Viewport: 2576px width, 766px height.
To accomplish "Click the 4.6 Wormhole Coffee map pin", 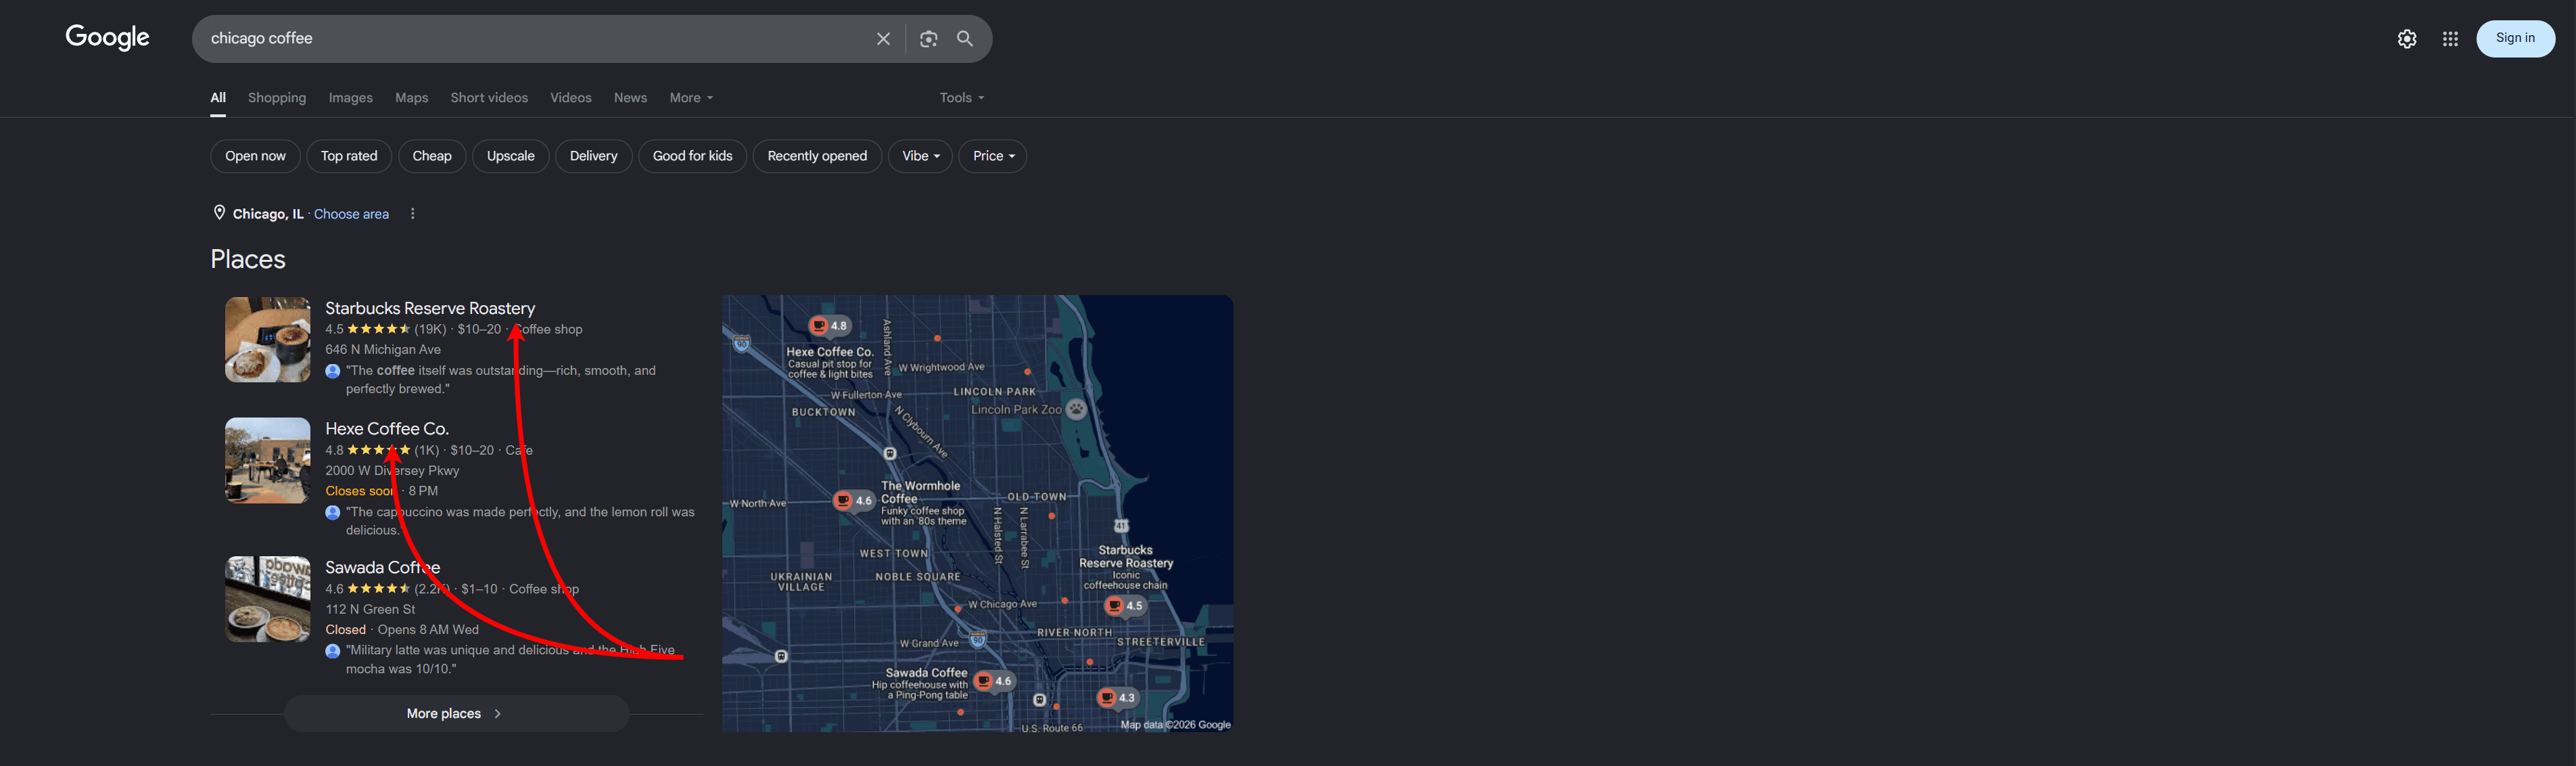I will (854, 500).
